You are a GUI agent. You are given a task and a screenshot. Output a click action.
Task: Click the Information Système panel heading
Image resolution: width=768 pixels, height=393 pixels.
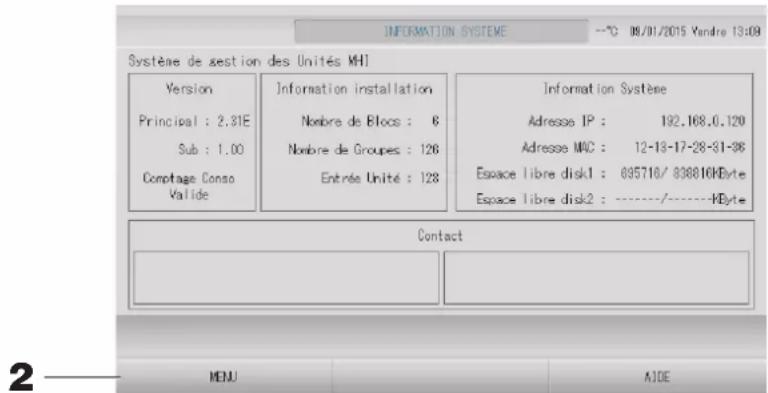605,89
